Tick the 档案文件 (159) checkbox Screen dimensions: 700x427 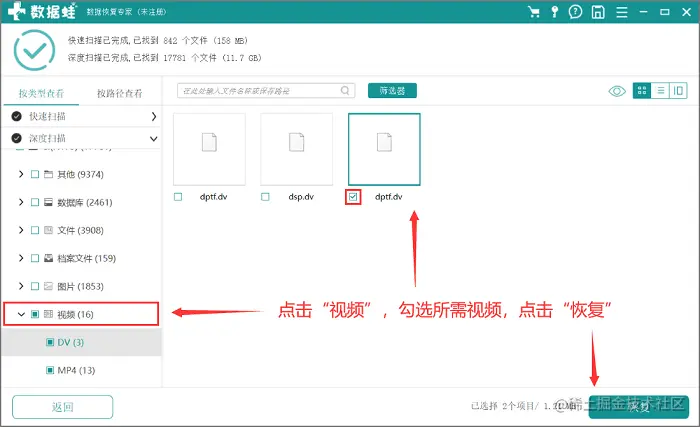click(35, 258)
